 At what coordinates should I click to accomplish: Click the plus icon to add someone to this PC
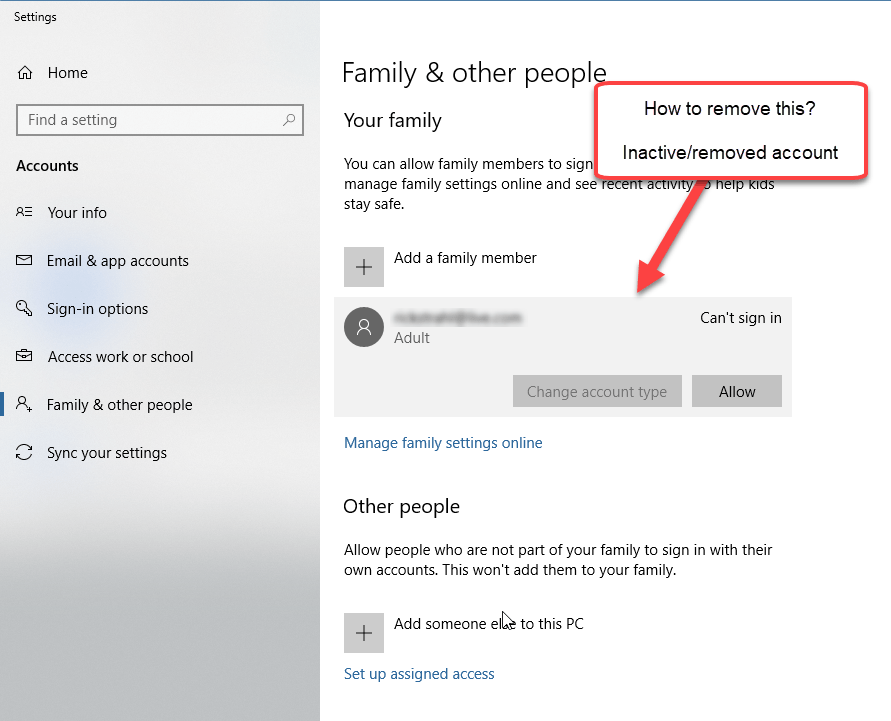(364, 632)
